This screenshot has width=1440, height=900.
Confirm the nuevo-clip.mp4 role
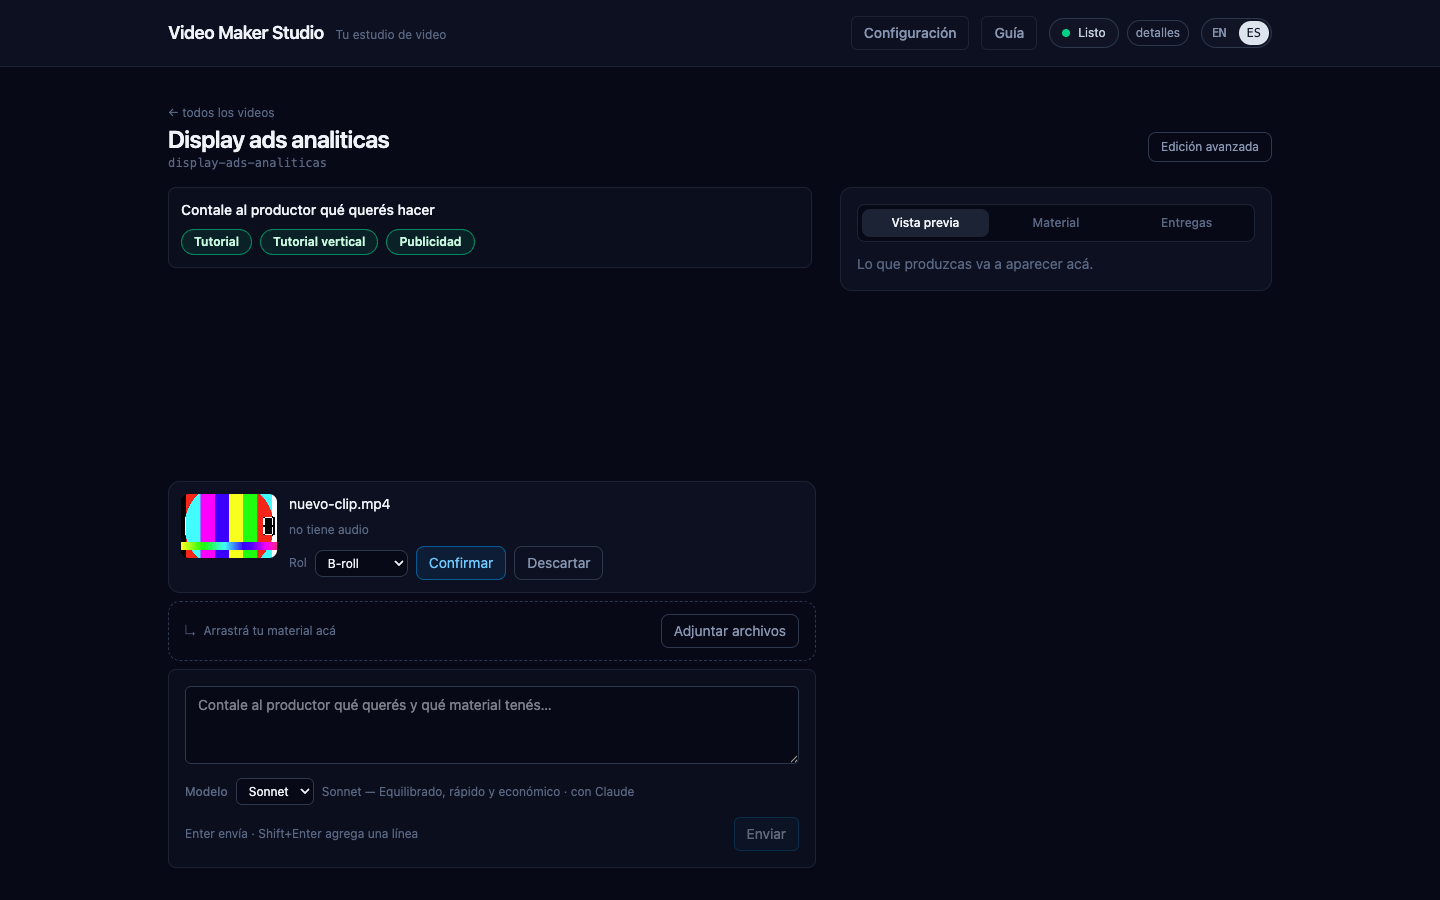coord(461,563)
